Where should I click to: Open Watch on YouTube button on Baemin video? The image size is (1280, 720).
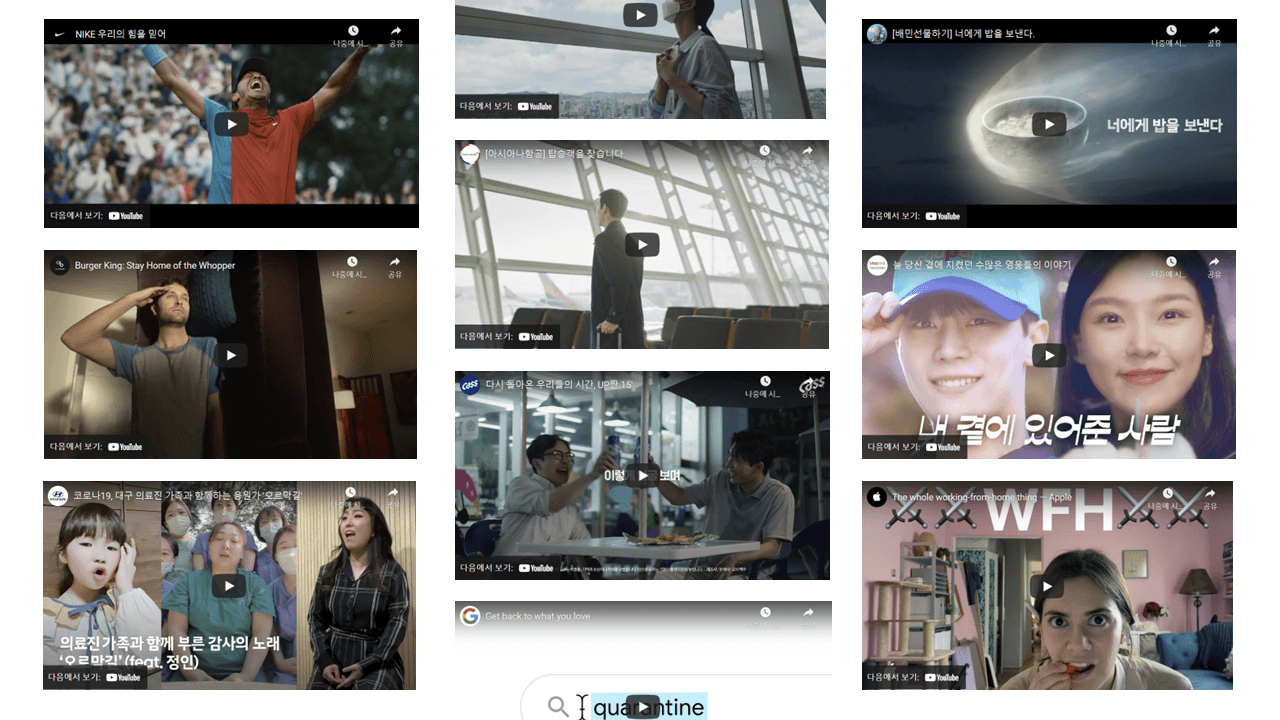click(x=913, y=216)
